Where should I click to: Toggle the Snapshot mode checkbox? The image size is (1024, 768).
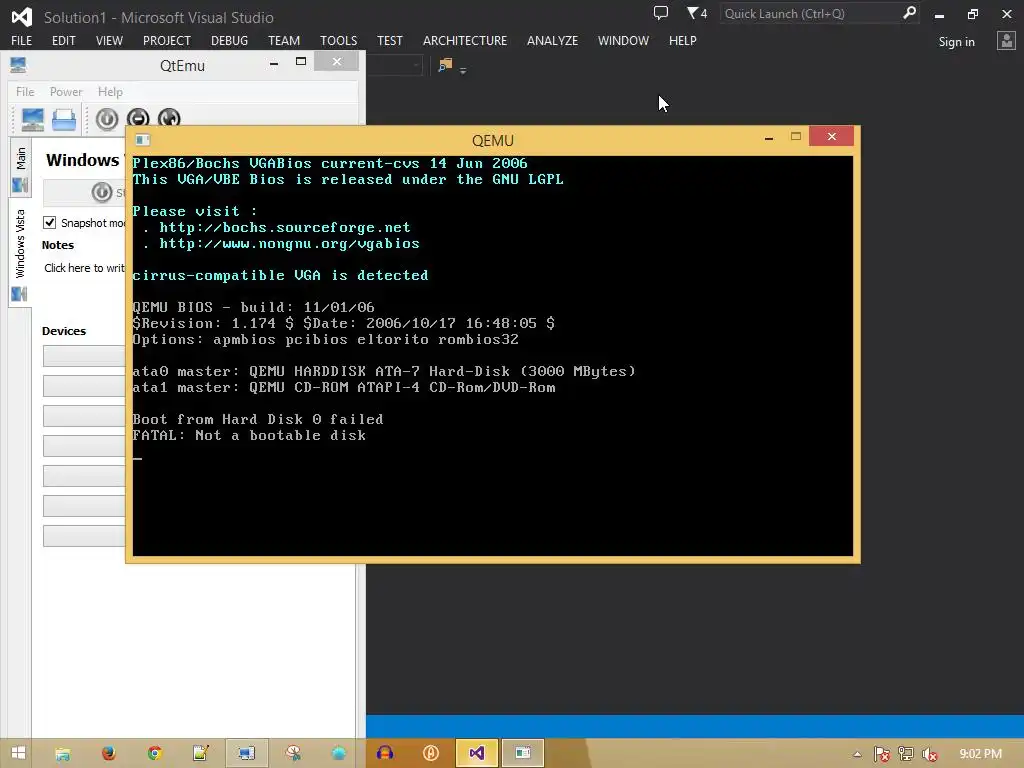[x=50, y=223]
